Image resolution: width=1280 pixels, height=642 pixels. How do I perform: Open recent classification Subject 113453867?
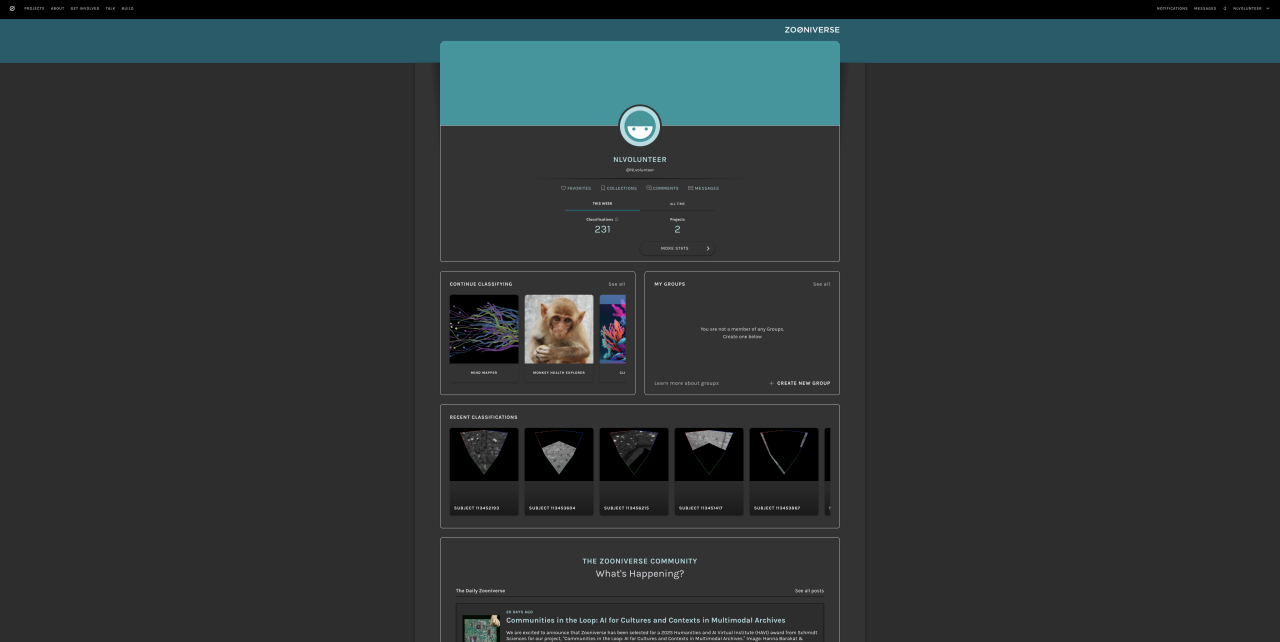pos(784,472)
